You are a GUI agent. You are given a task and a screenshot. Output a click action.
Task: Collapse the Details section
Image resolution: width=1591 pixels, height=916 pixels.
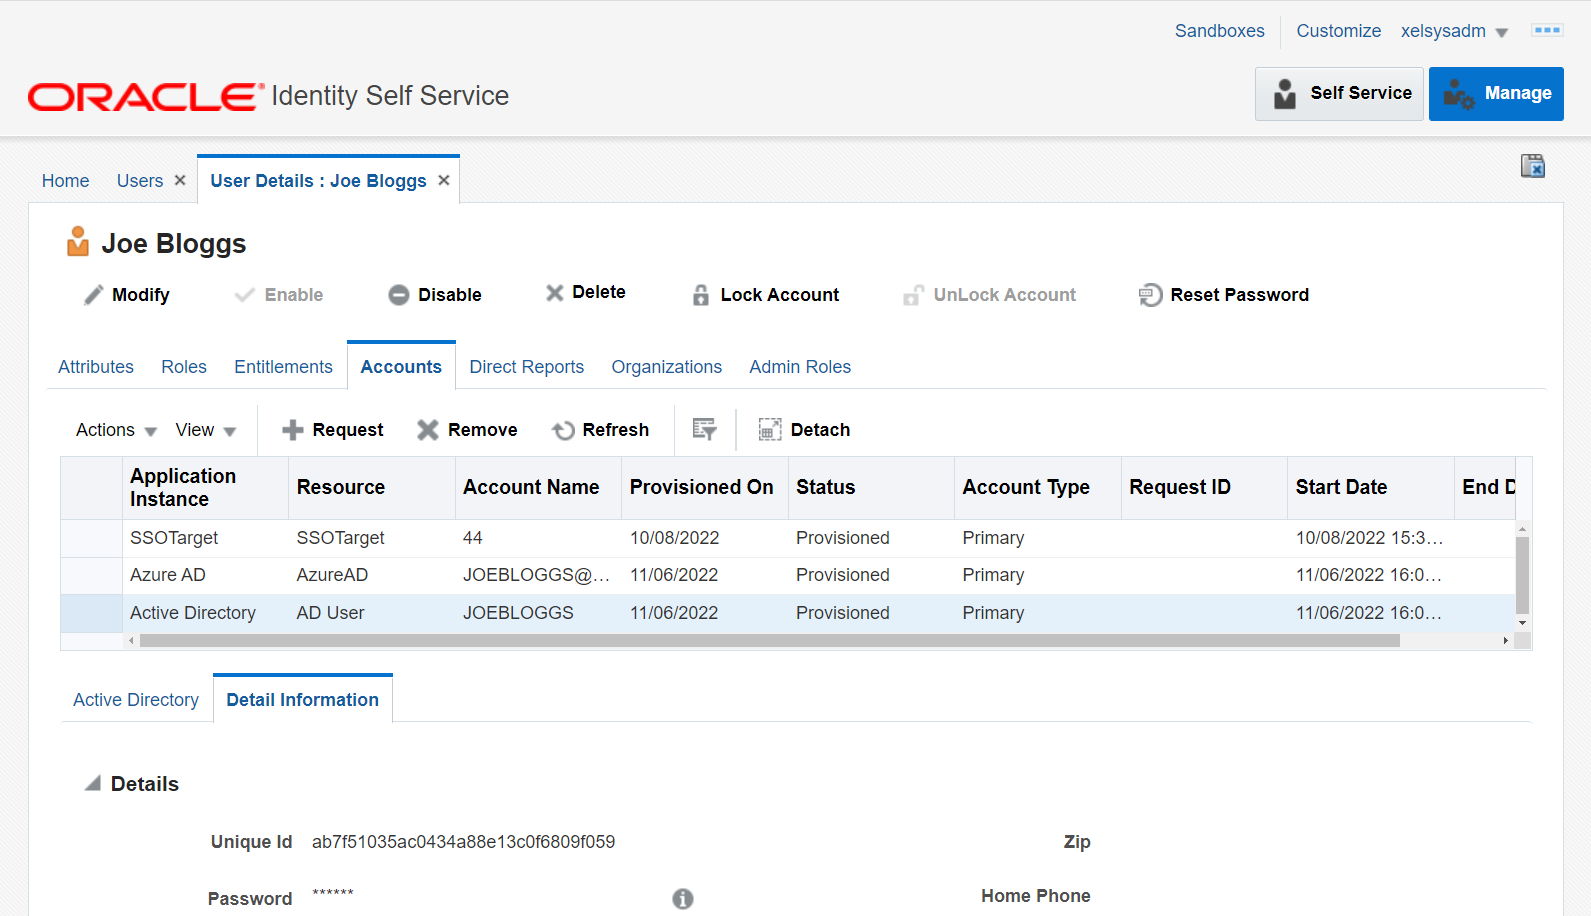93,784
